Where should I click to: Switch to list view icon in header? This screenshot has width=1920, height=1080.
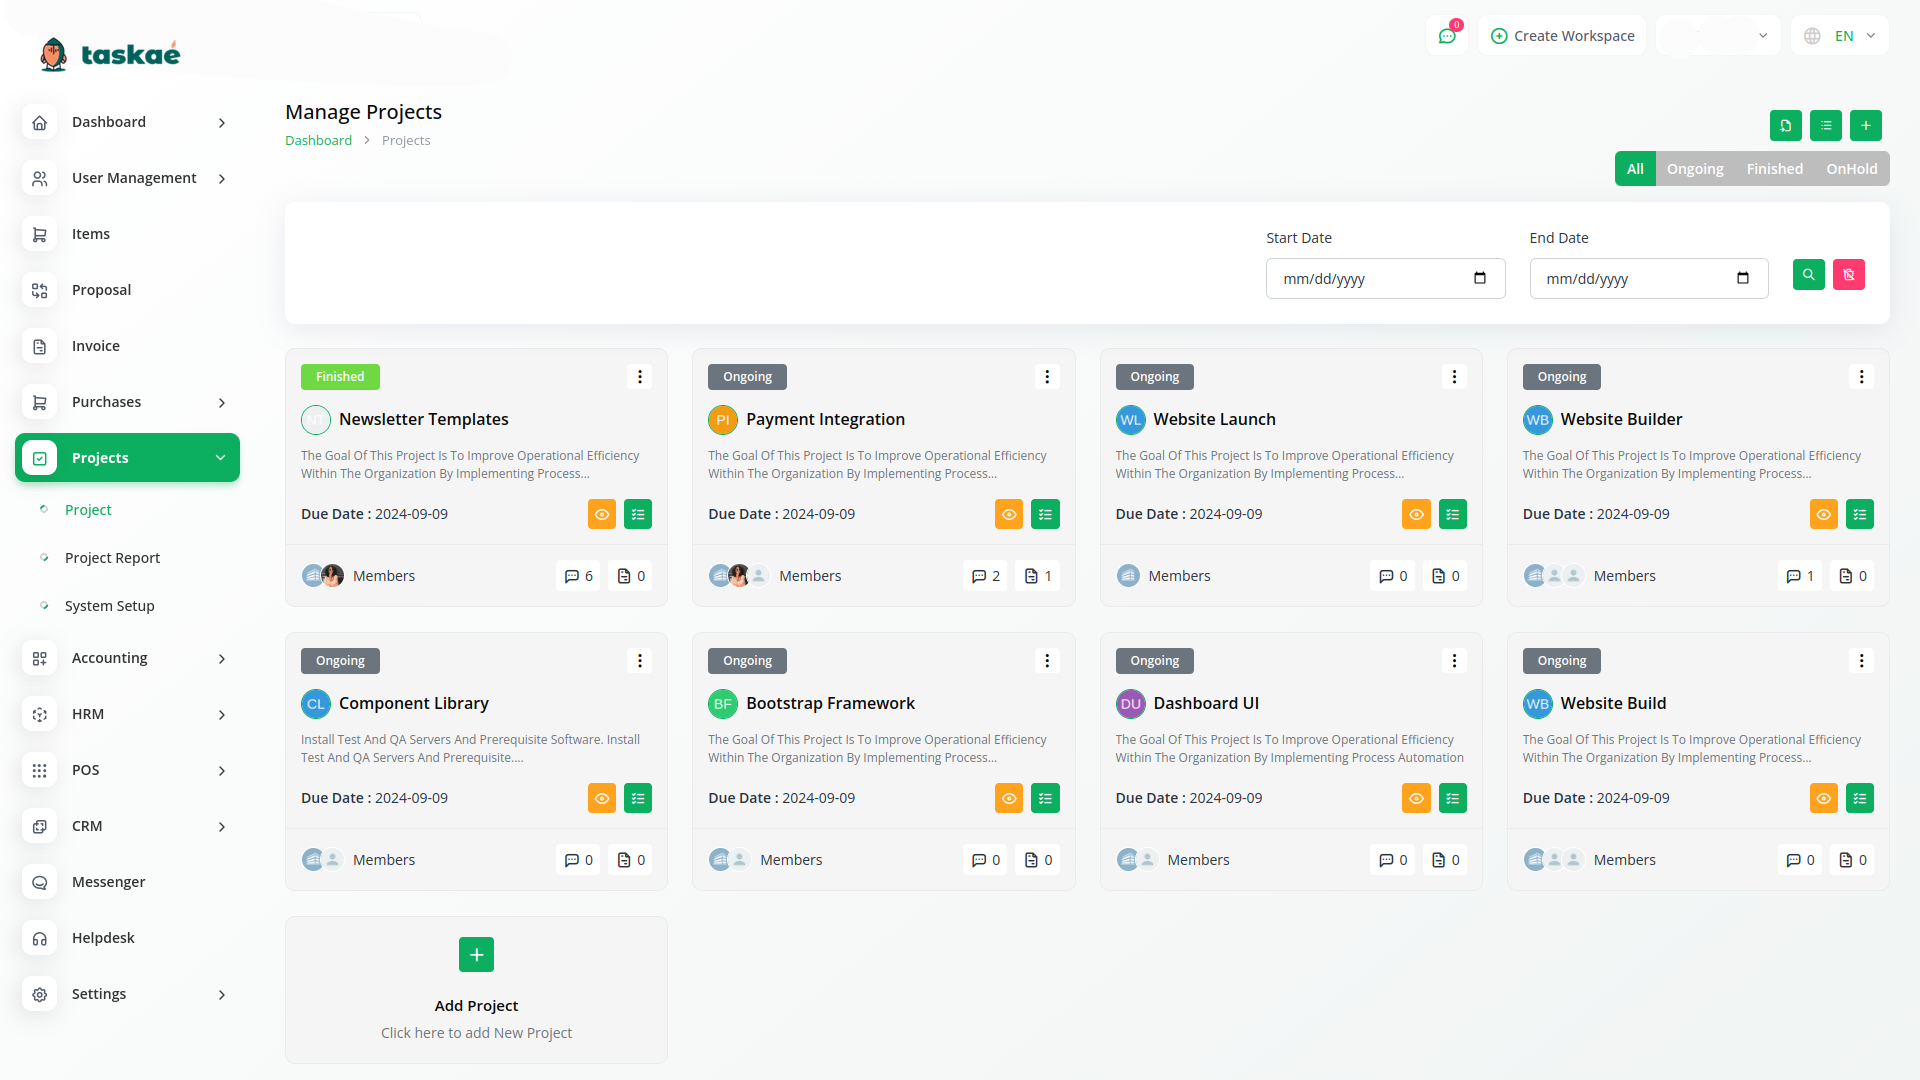[x=1826, y=125]
